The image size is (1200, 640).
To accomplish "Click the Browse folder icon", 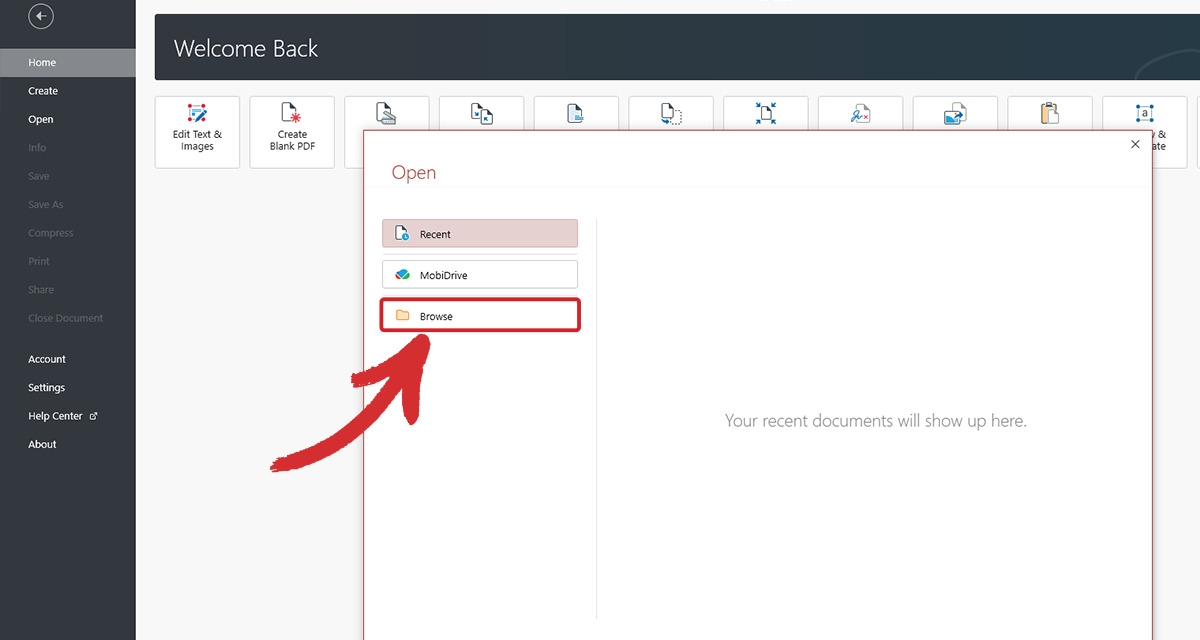I will coord(402,316).
